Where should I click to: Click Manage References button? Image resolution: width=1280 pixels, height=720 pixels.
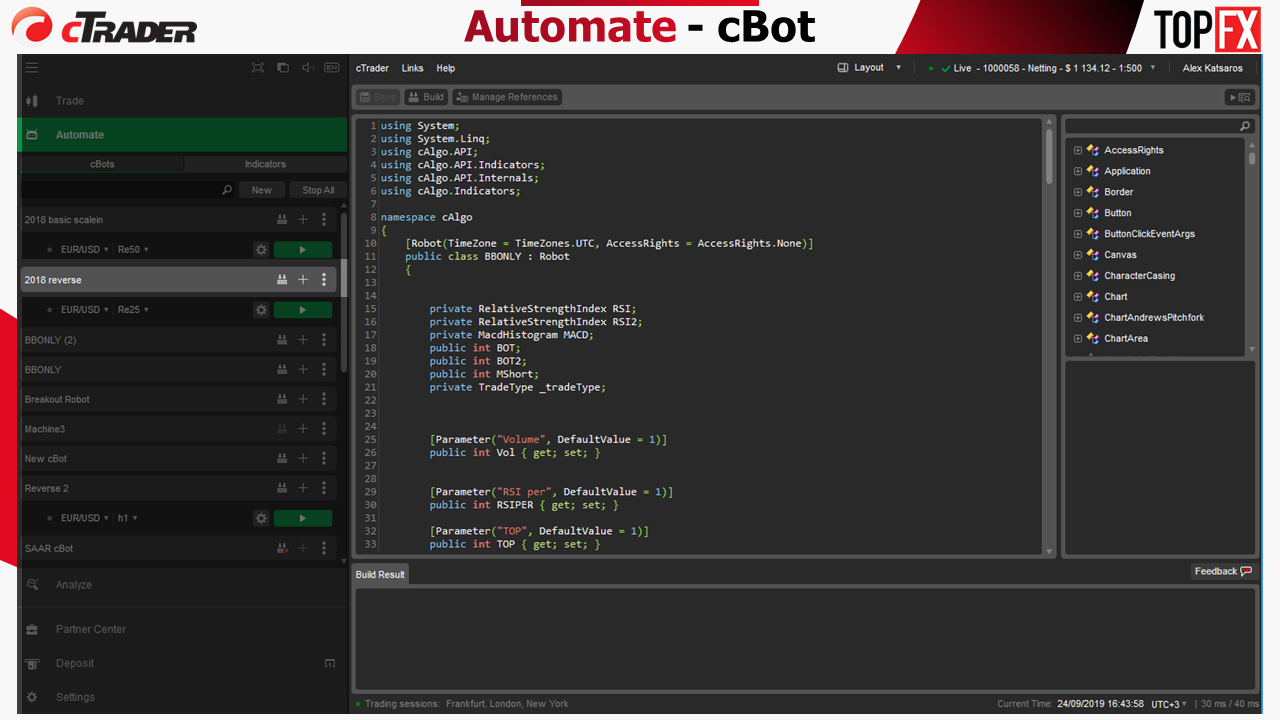pyautogui.click(x=507, y=97)
